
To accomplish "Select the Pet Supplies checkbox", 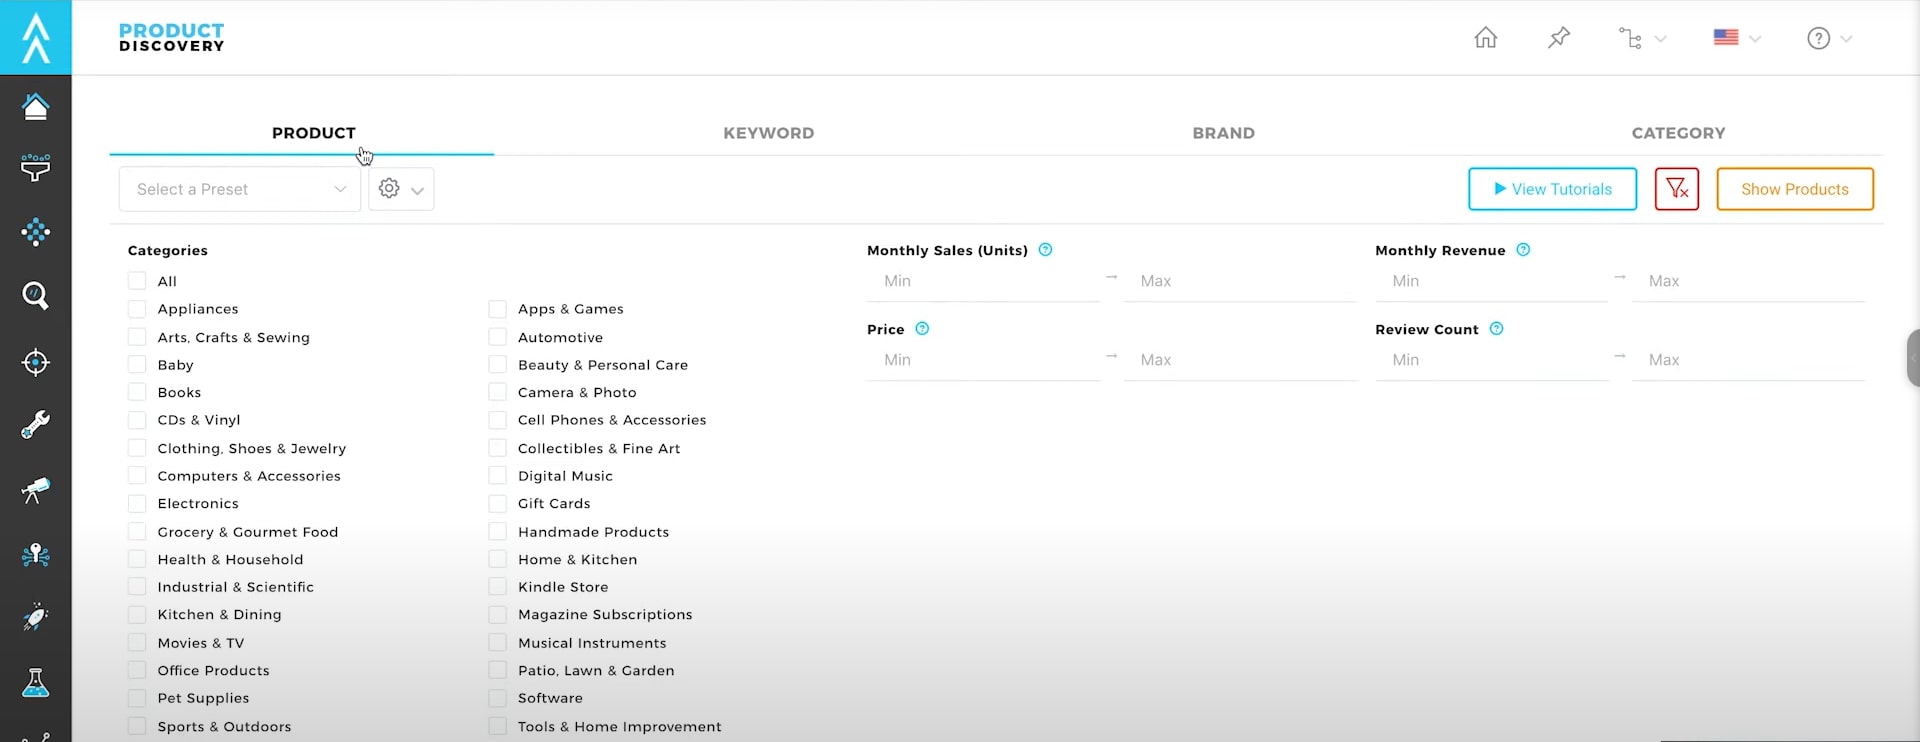I will click(x=137, y=698).
